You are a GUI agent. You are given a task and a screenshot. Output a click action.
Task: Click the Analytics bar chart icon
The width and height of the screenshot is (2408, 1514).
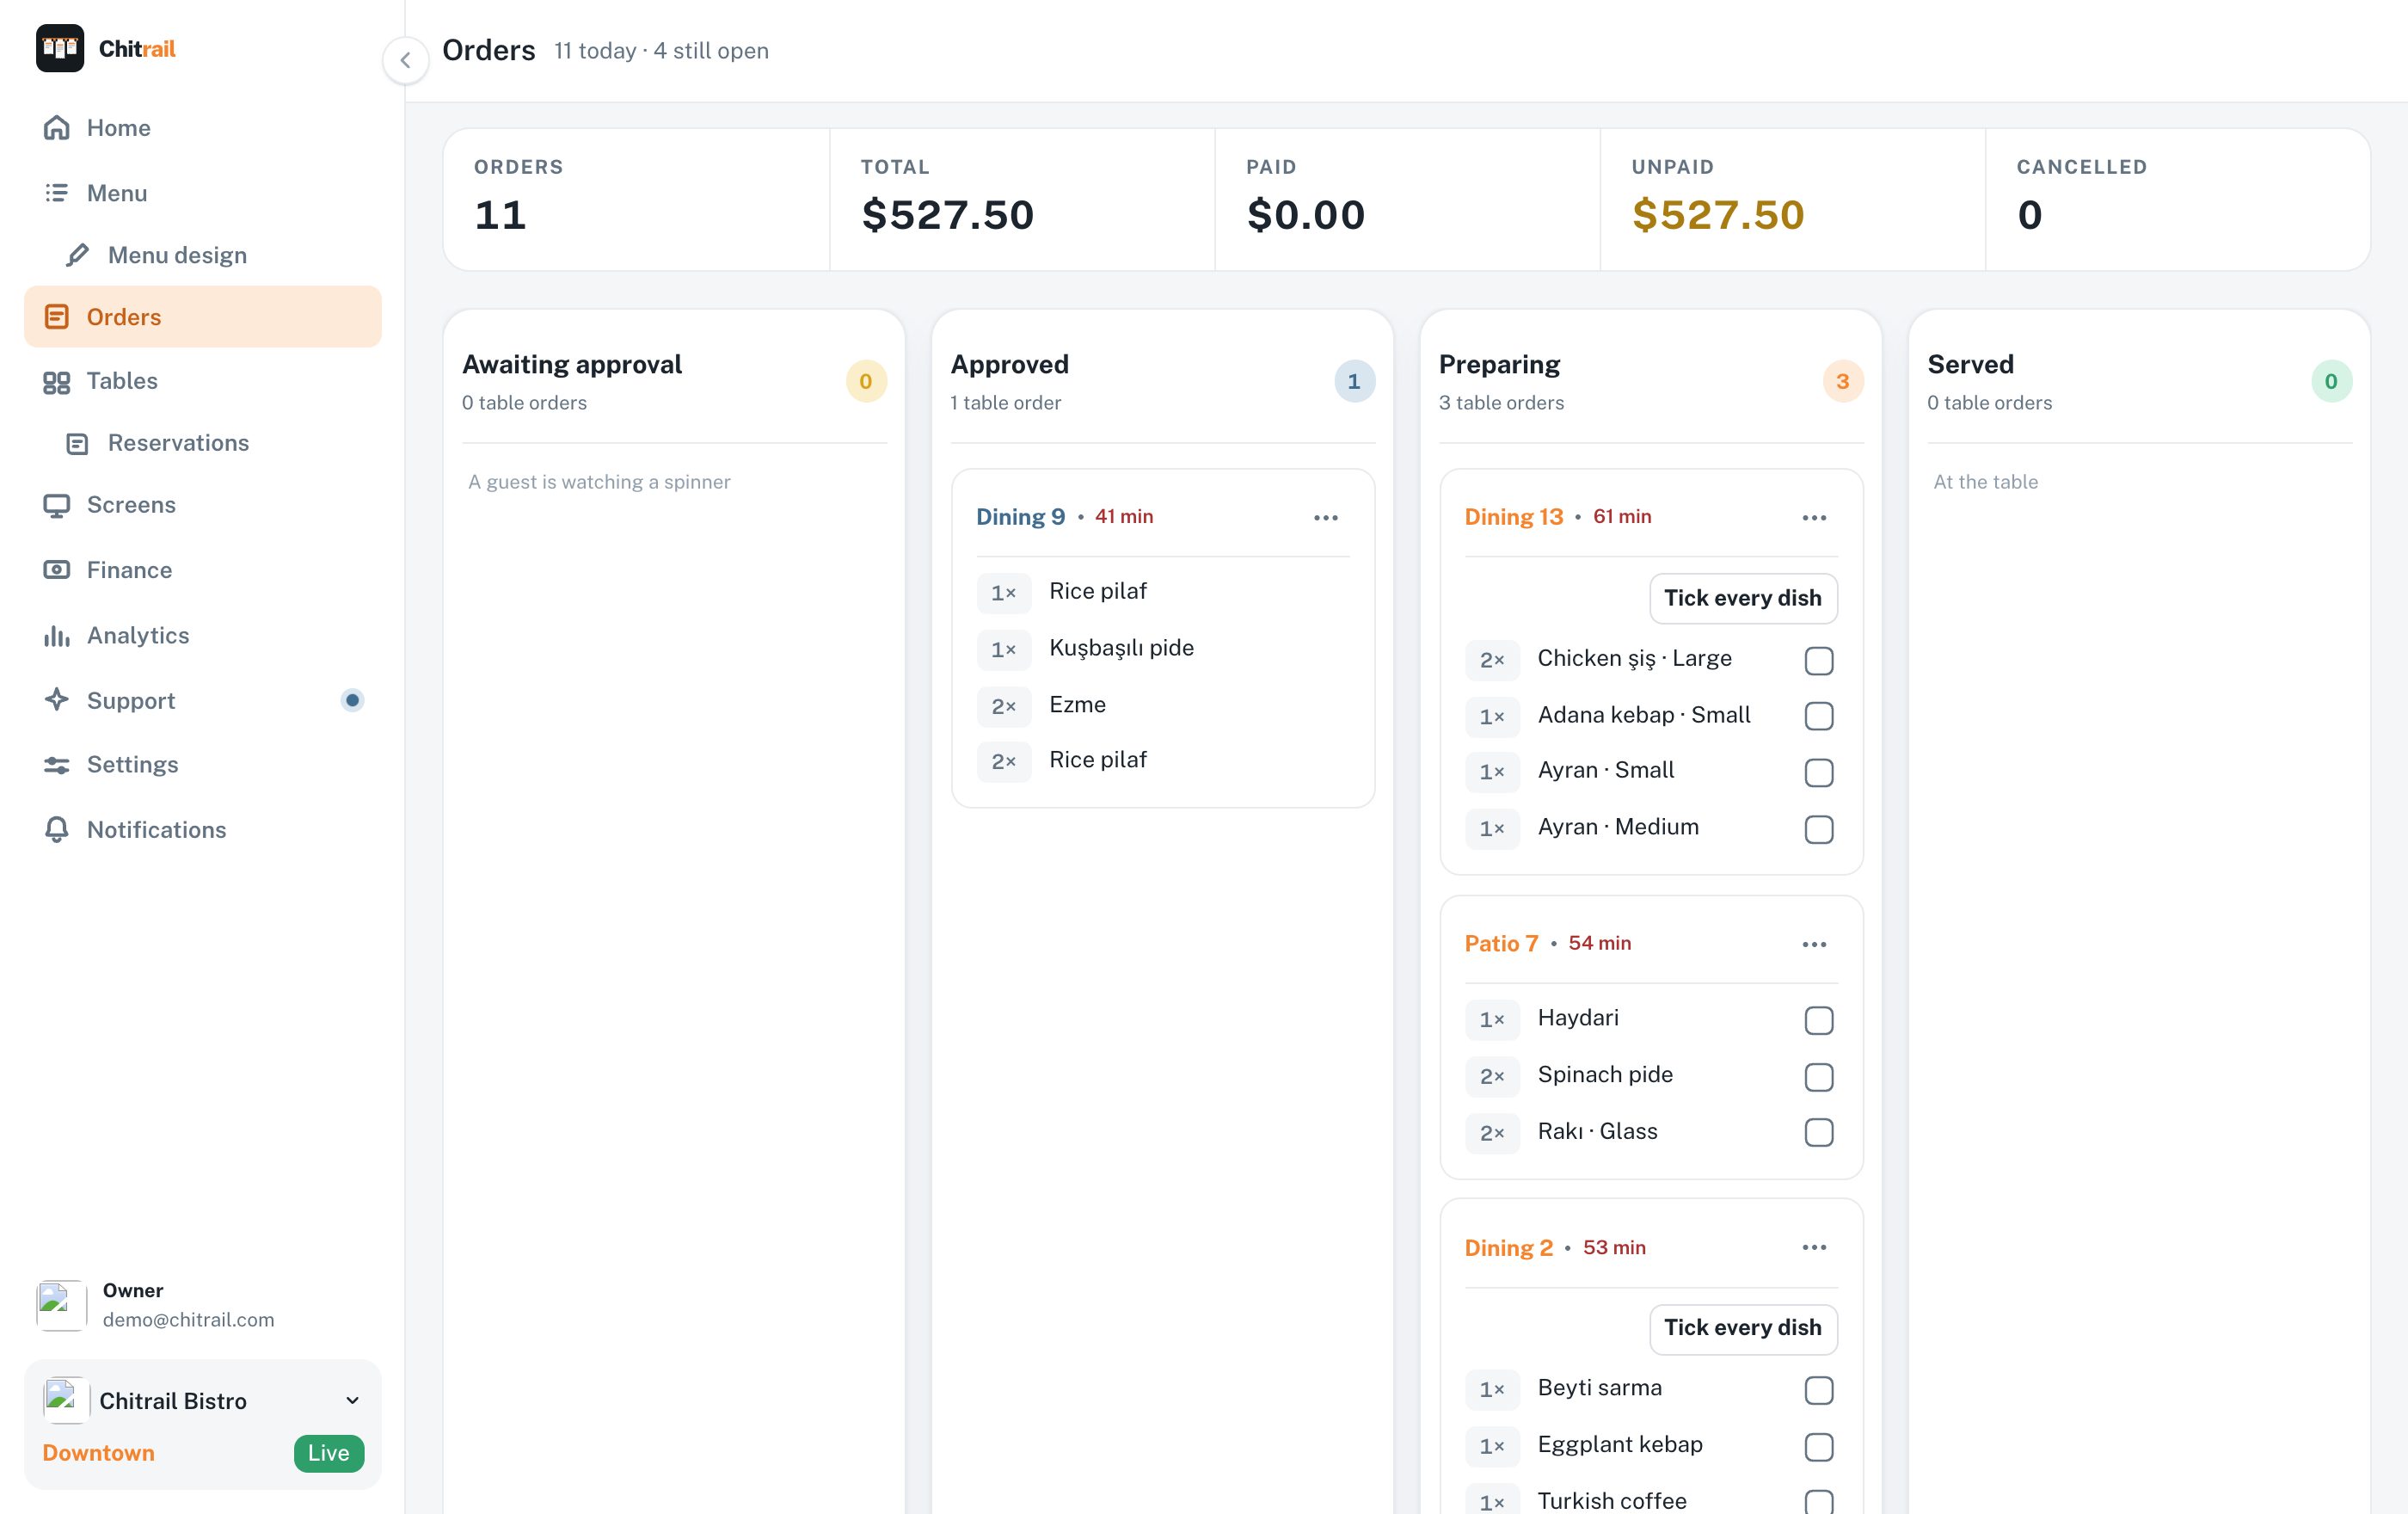[x=57, y=636]
